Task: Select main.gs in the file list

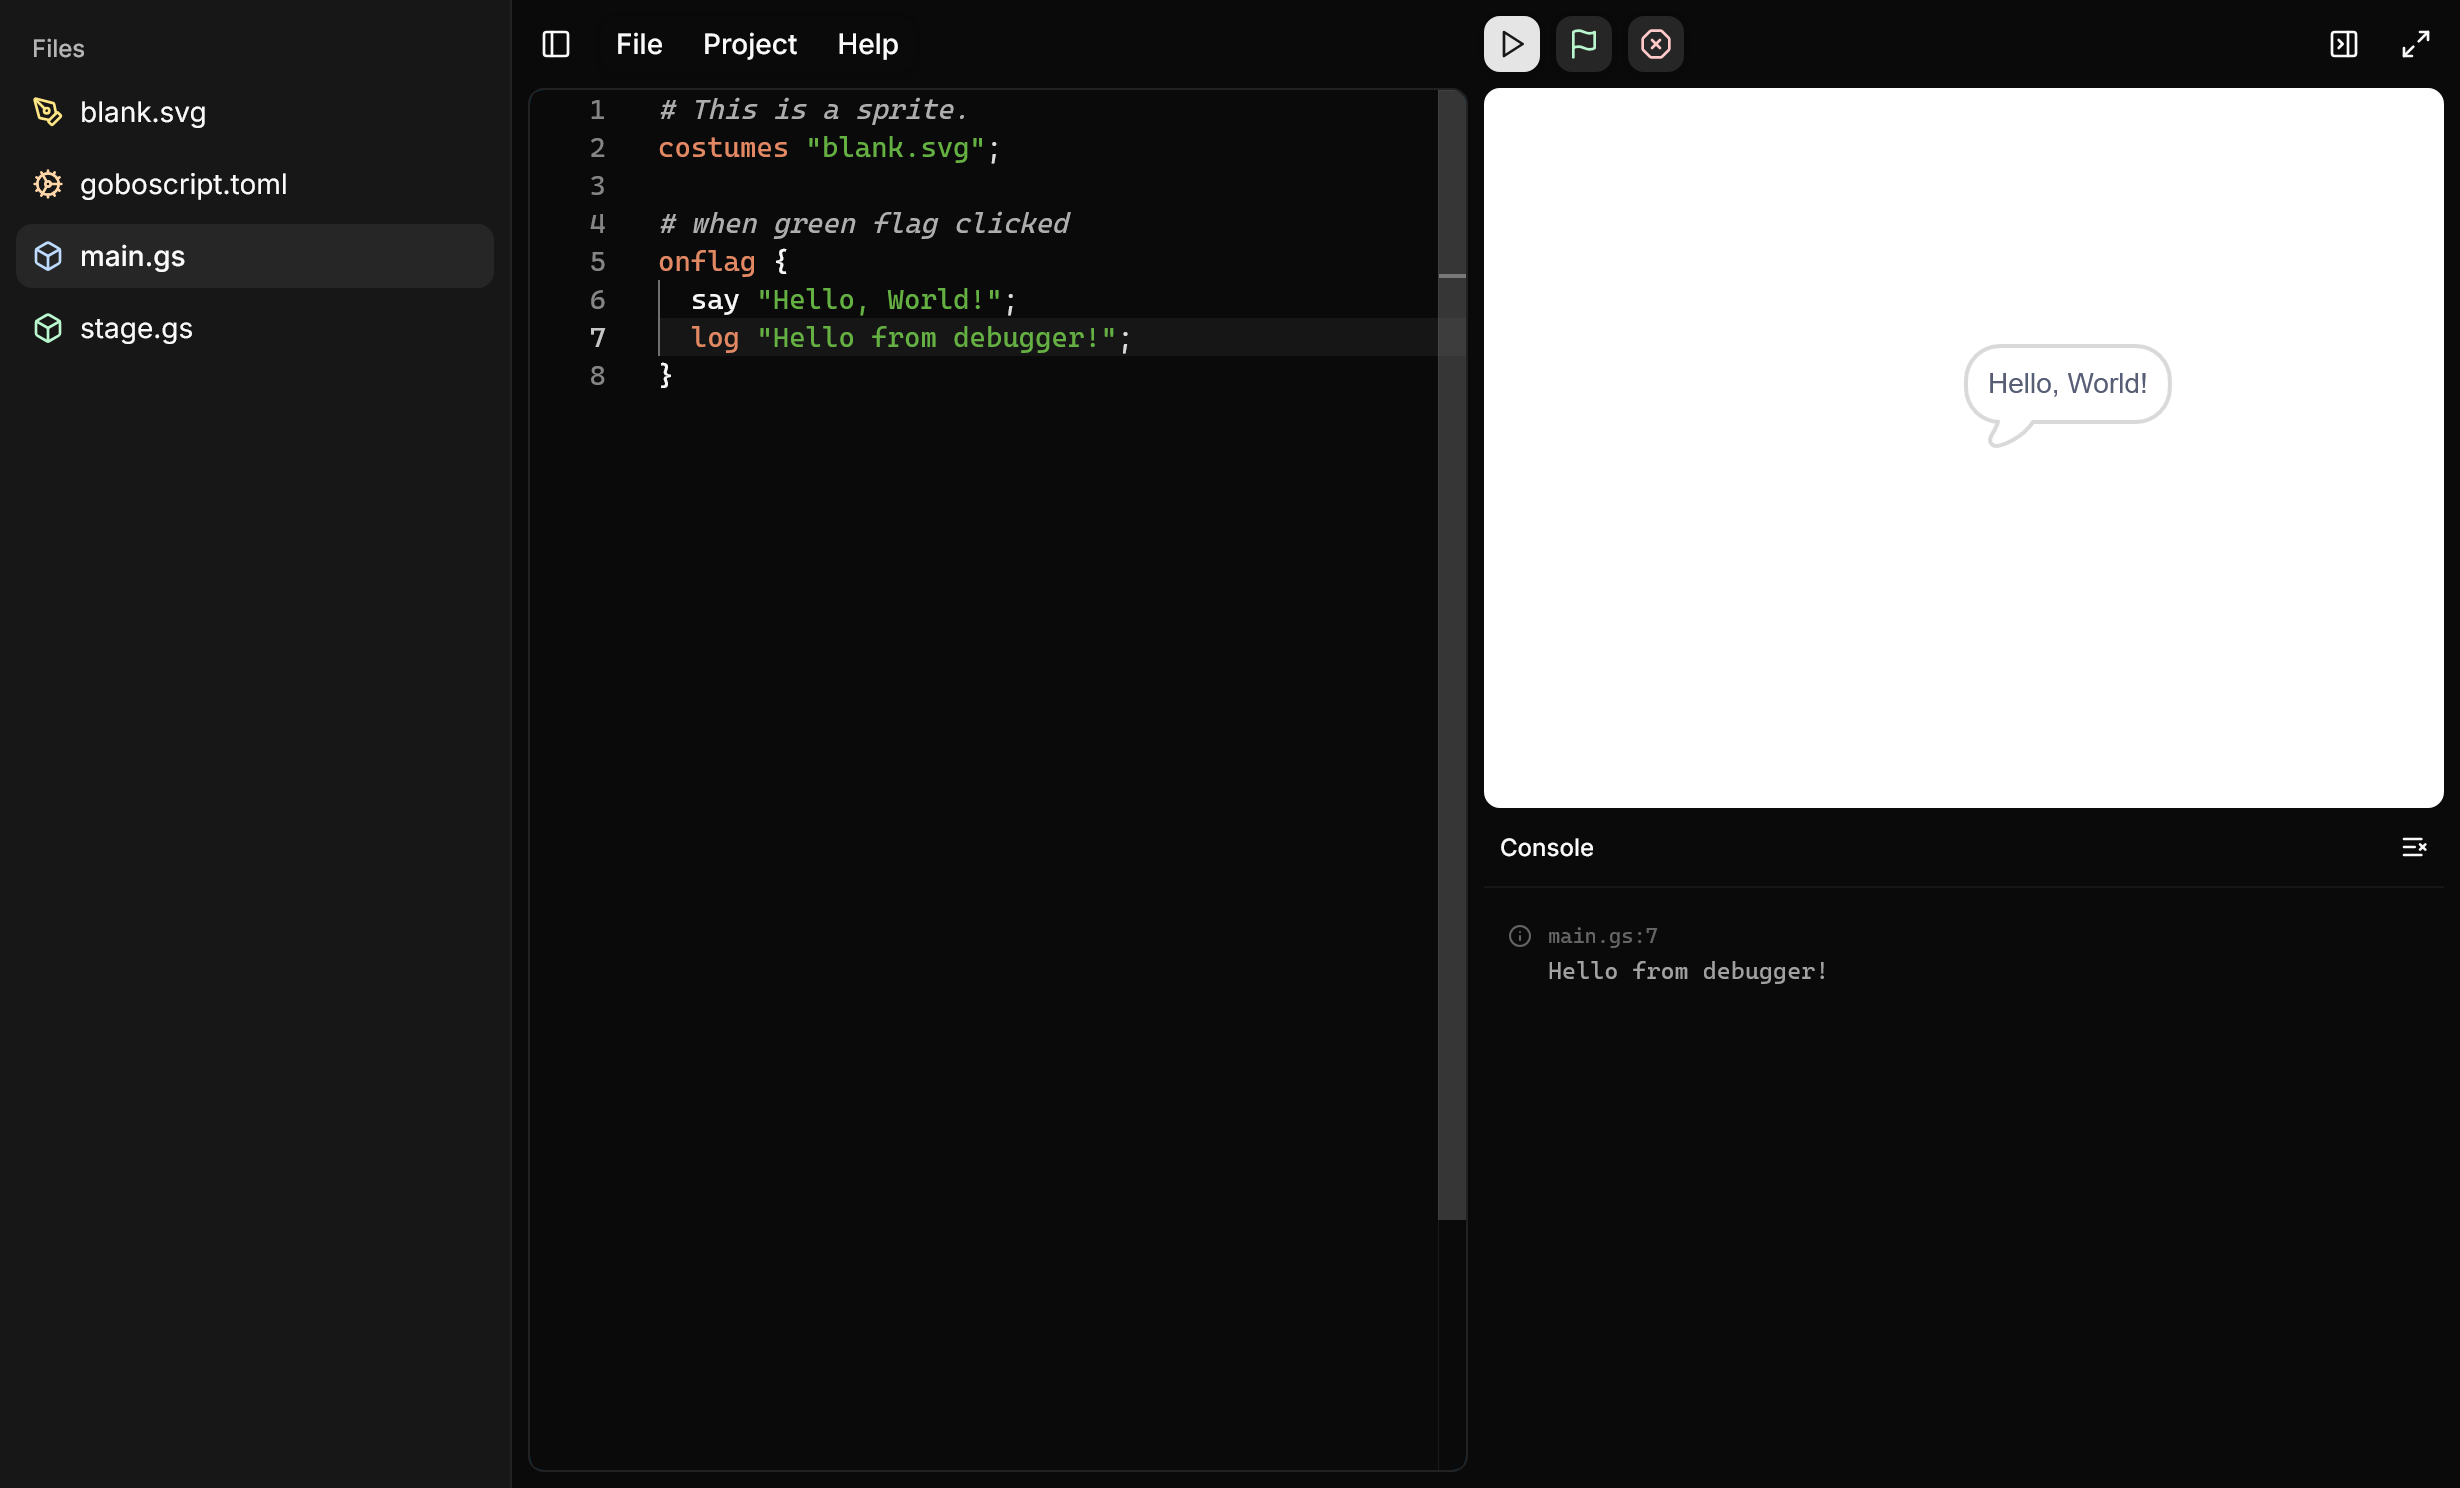Action: tap(132, 256)
